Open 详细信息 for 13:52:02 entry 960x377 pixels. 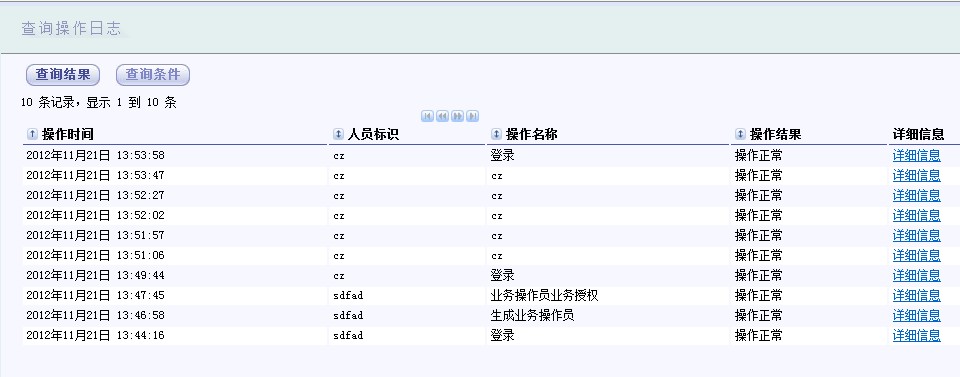pyautogui.click(x=917, y=215)
